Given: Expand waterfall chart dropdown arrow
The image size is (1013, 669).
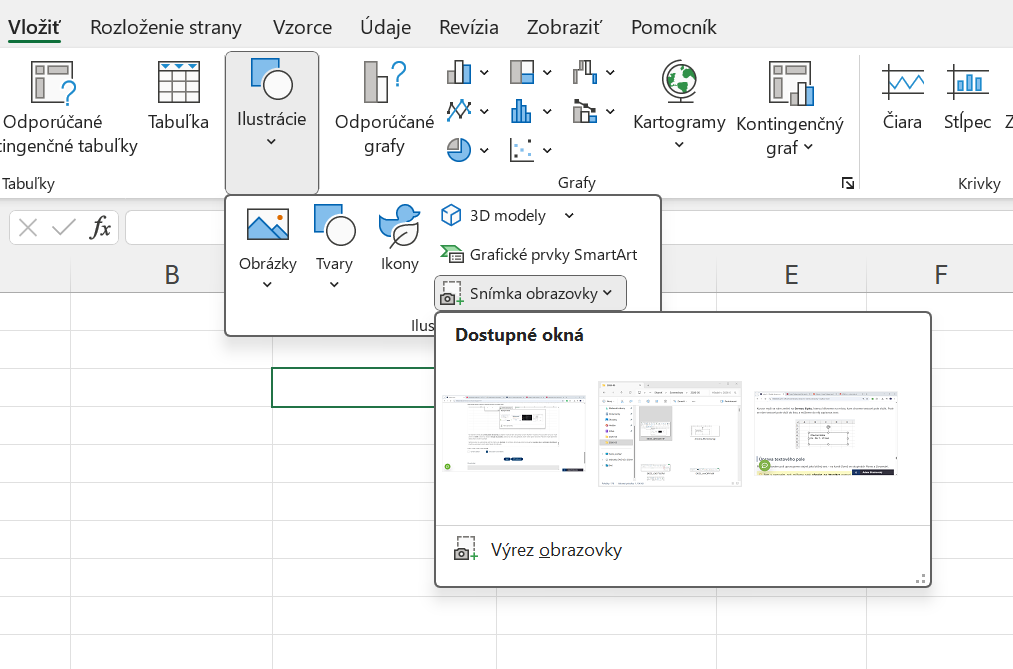Looking at the screenshot, I should tap(610, 73).
